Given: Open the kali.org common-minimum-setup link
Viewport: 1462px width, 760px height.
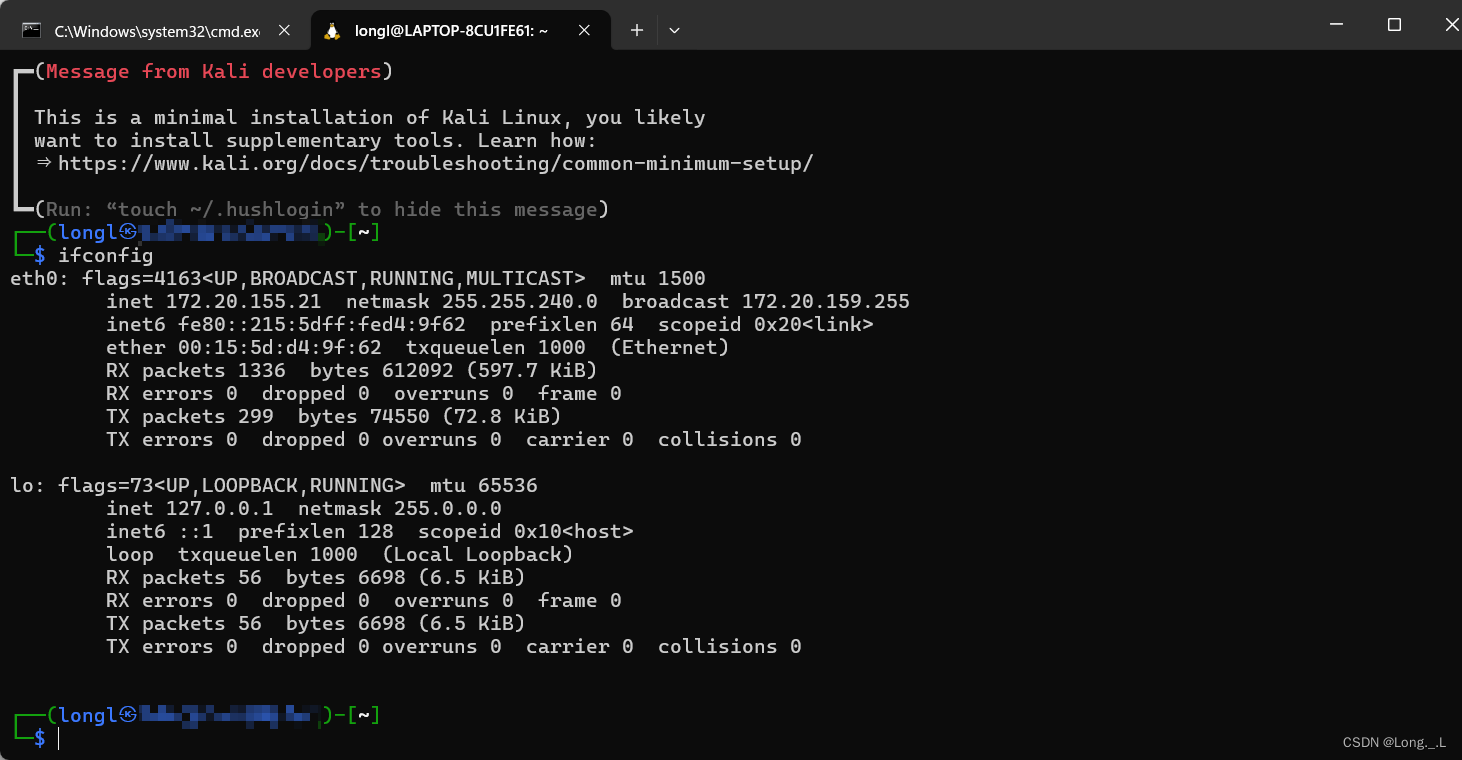Looking at the screenshot, I should 435,163.
